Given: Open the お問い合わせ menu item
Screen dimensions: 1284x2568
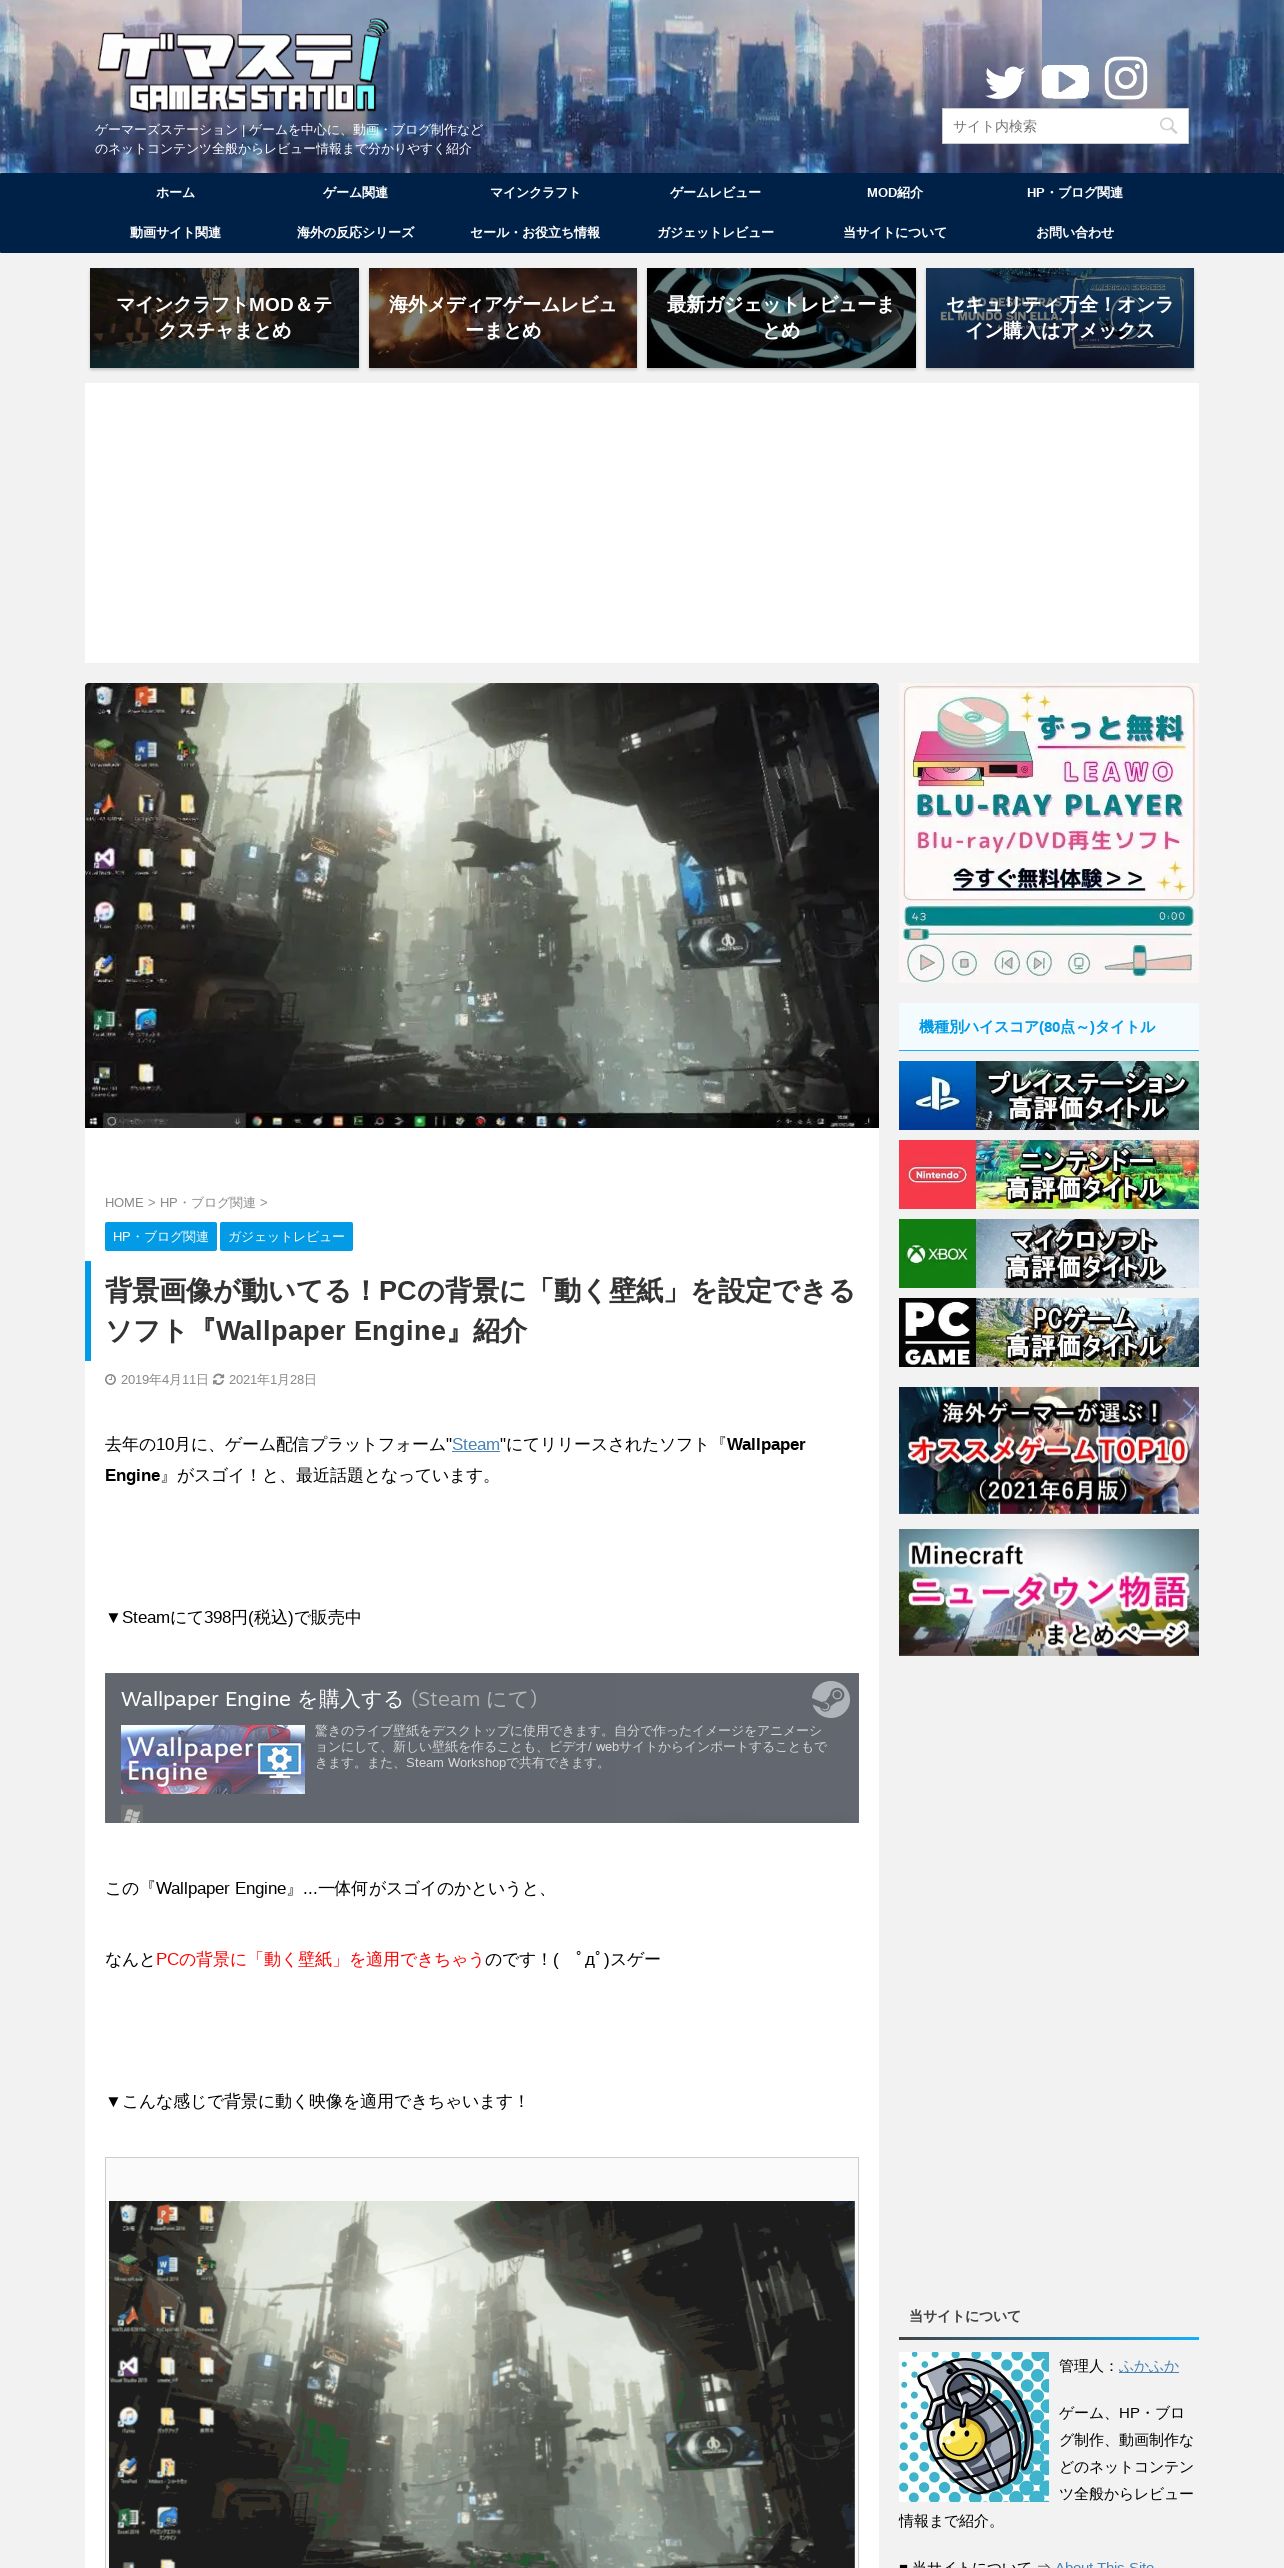Looking at the screenshot, I should (1075, 233).
